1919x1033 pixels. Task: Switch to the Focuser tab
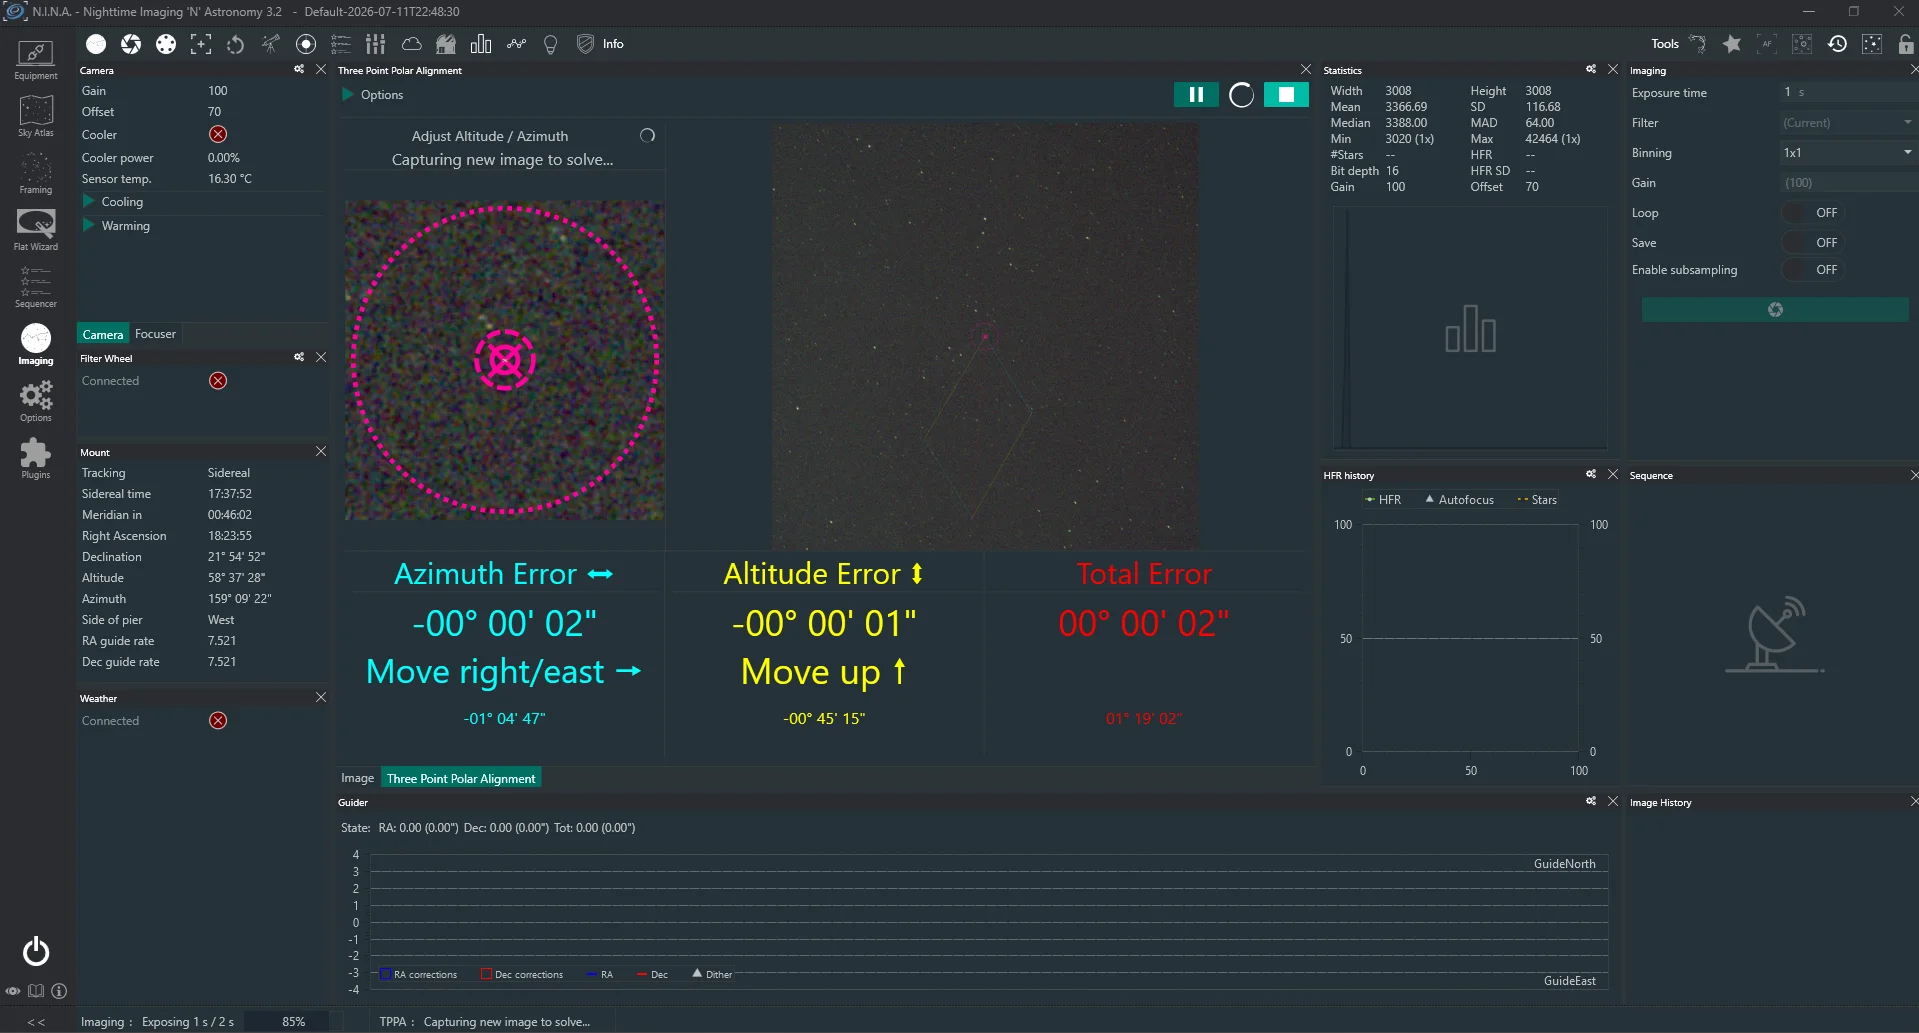(x=155, y=334)
